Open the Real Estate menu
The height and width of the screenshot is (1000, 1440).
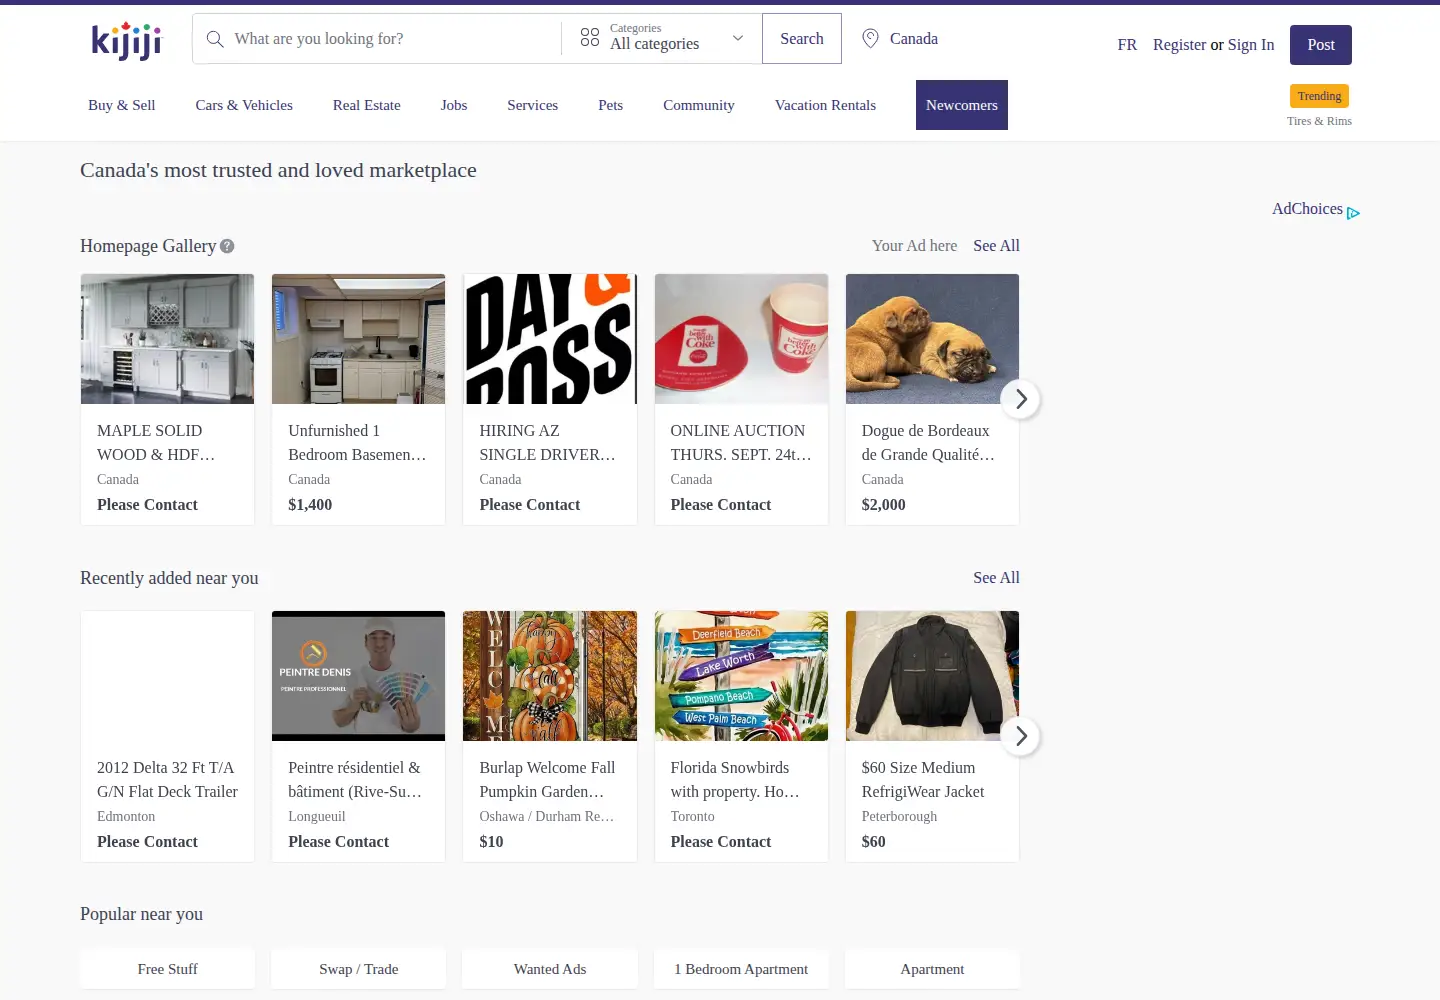click(367, 105)
